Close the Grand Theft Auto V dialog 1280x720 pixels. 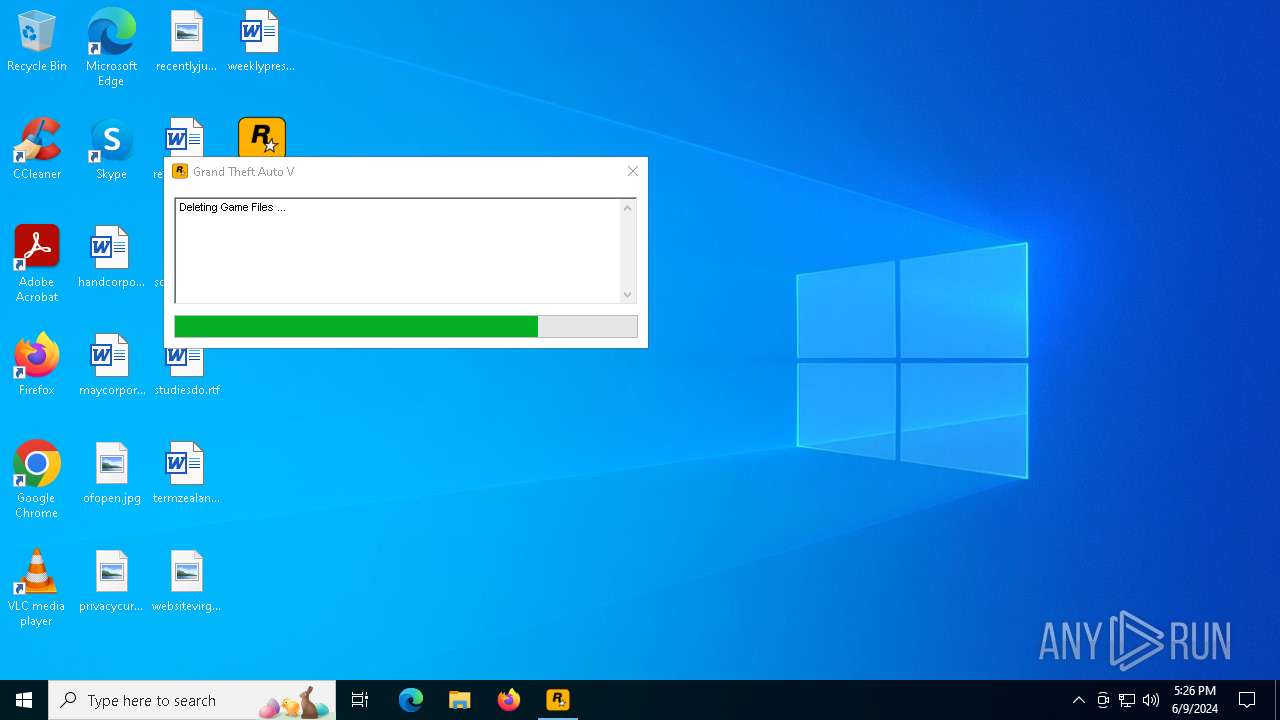tap(633, 171)
